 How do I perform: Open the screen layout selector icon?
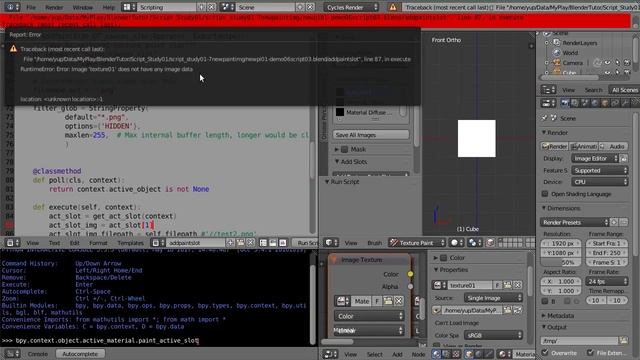[129, 7]
